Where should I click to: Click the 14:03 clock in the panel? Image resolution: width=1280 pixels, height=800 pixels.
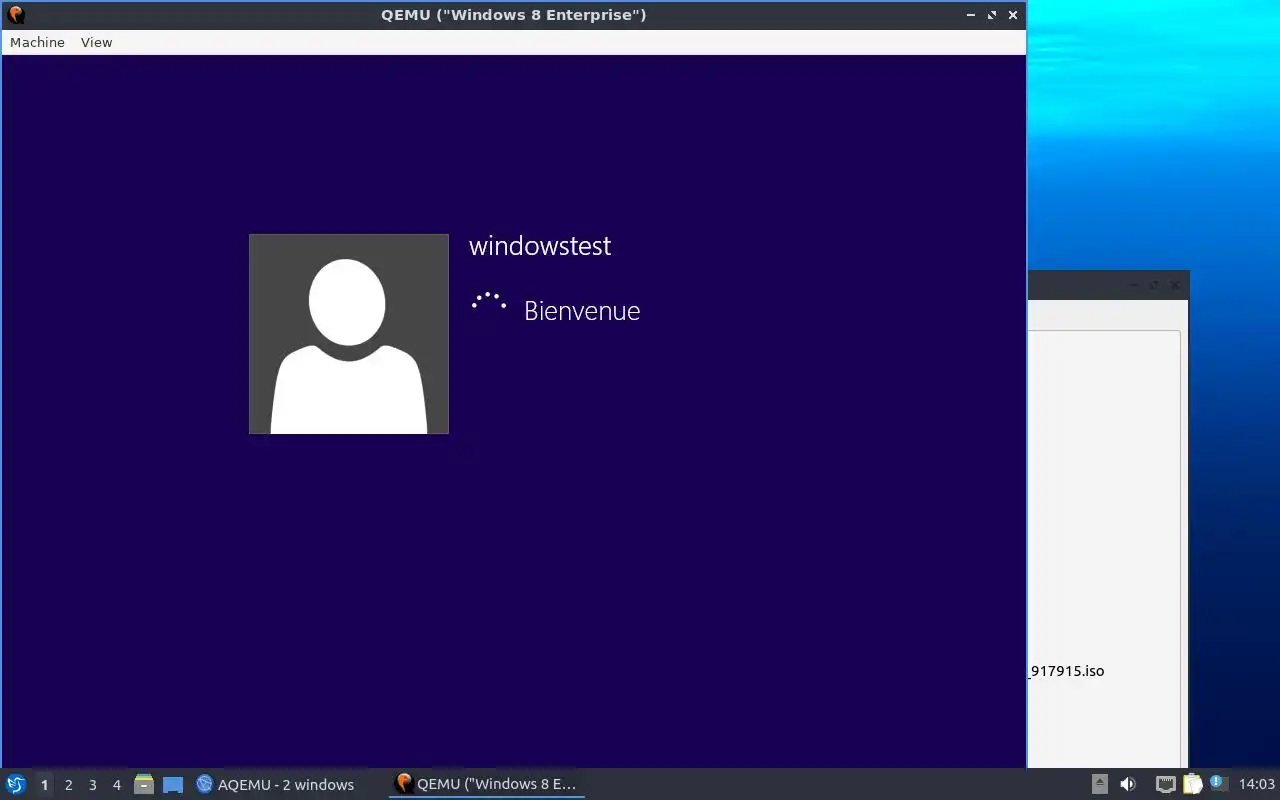pyautogui.click(x=1257, y=784)
